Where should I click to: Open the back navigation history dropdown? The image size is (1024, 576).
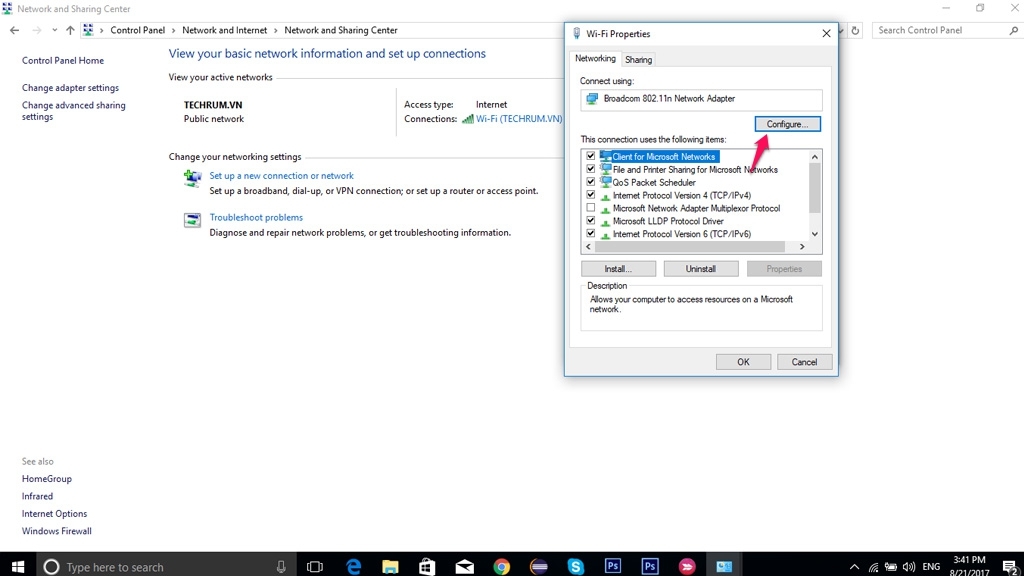coord(54,30)
